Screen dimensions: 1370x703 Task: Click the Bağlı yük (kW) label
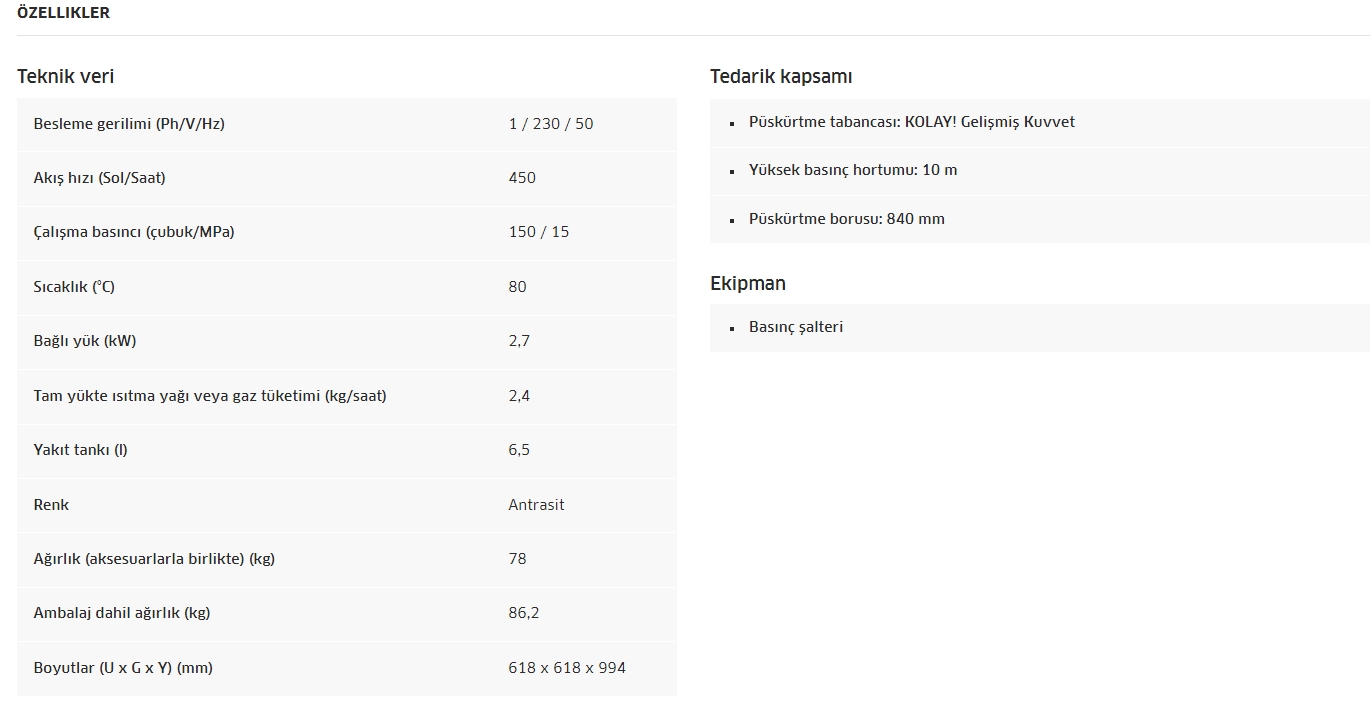point(85,341)
